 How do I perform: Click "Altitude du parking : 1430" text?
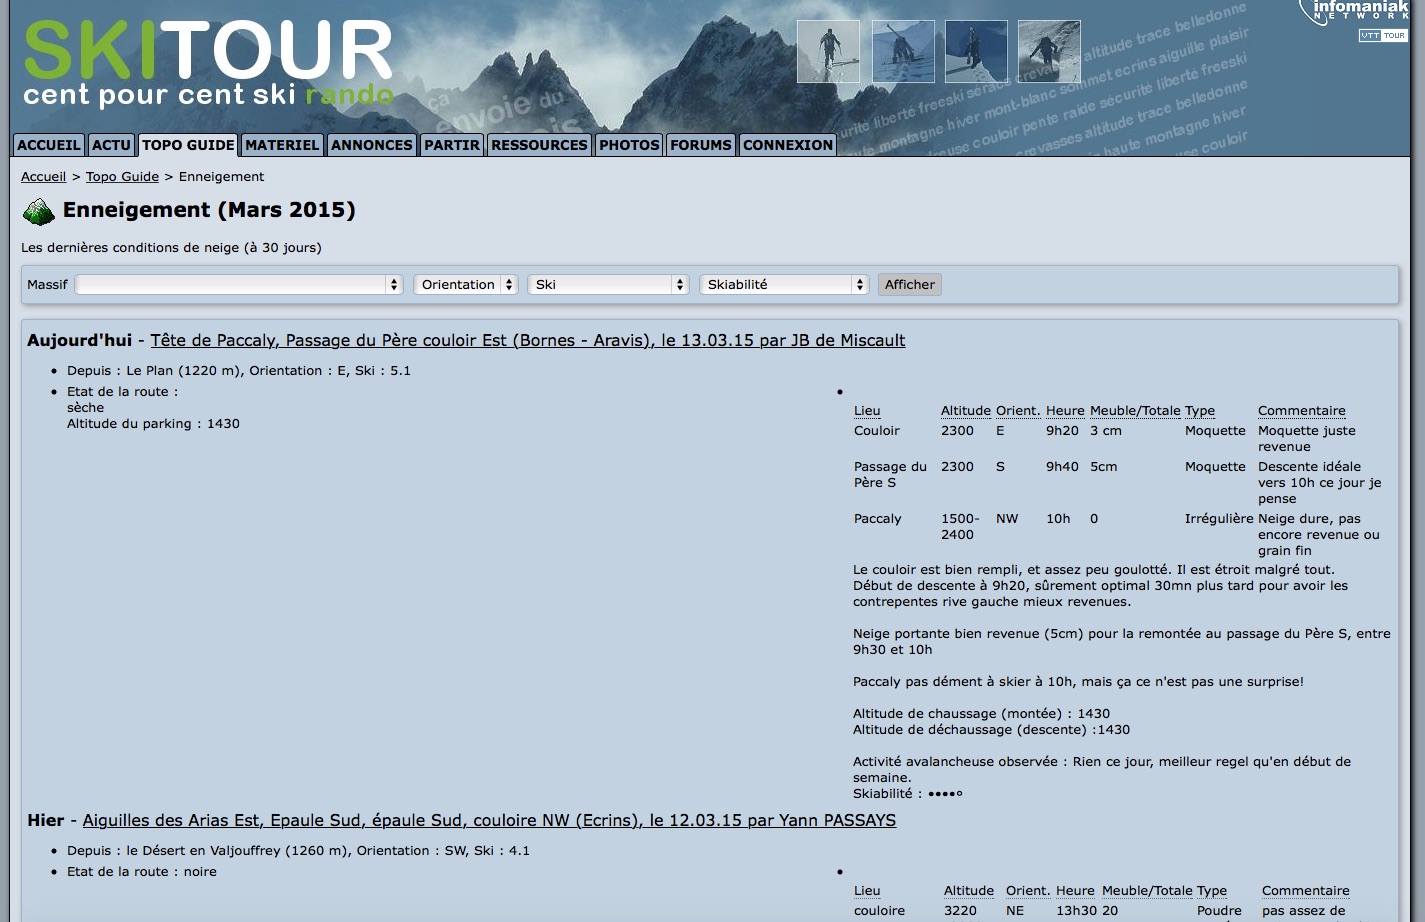(x=153, y=424)
